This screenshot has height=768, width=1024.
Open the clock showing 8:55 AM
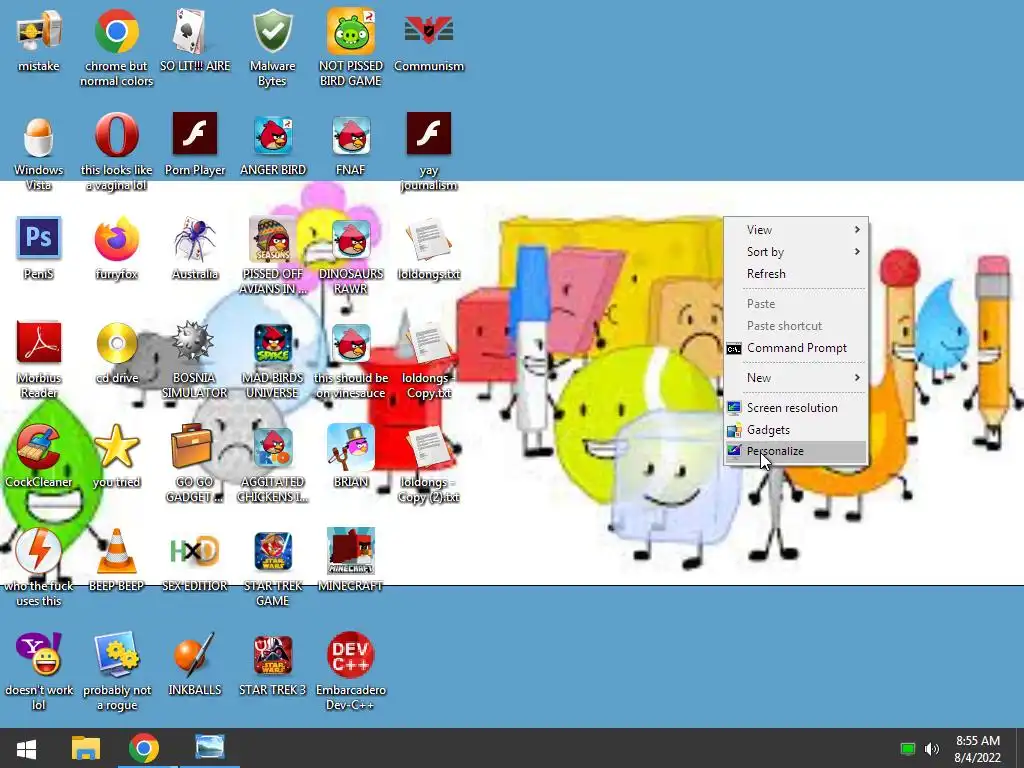coord(978,749)
